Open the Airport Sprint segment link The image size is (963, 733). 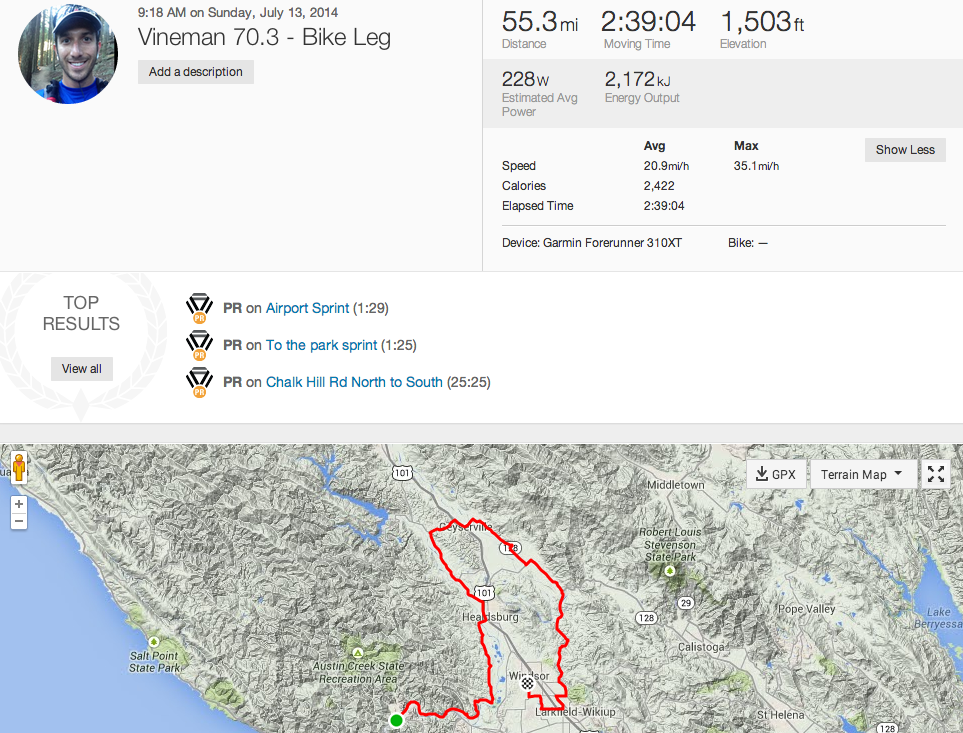[307, 308]
